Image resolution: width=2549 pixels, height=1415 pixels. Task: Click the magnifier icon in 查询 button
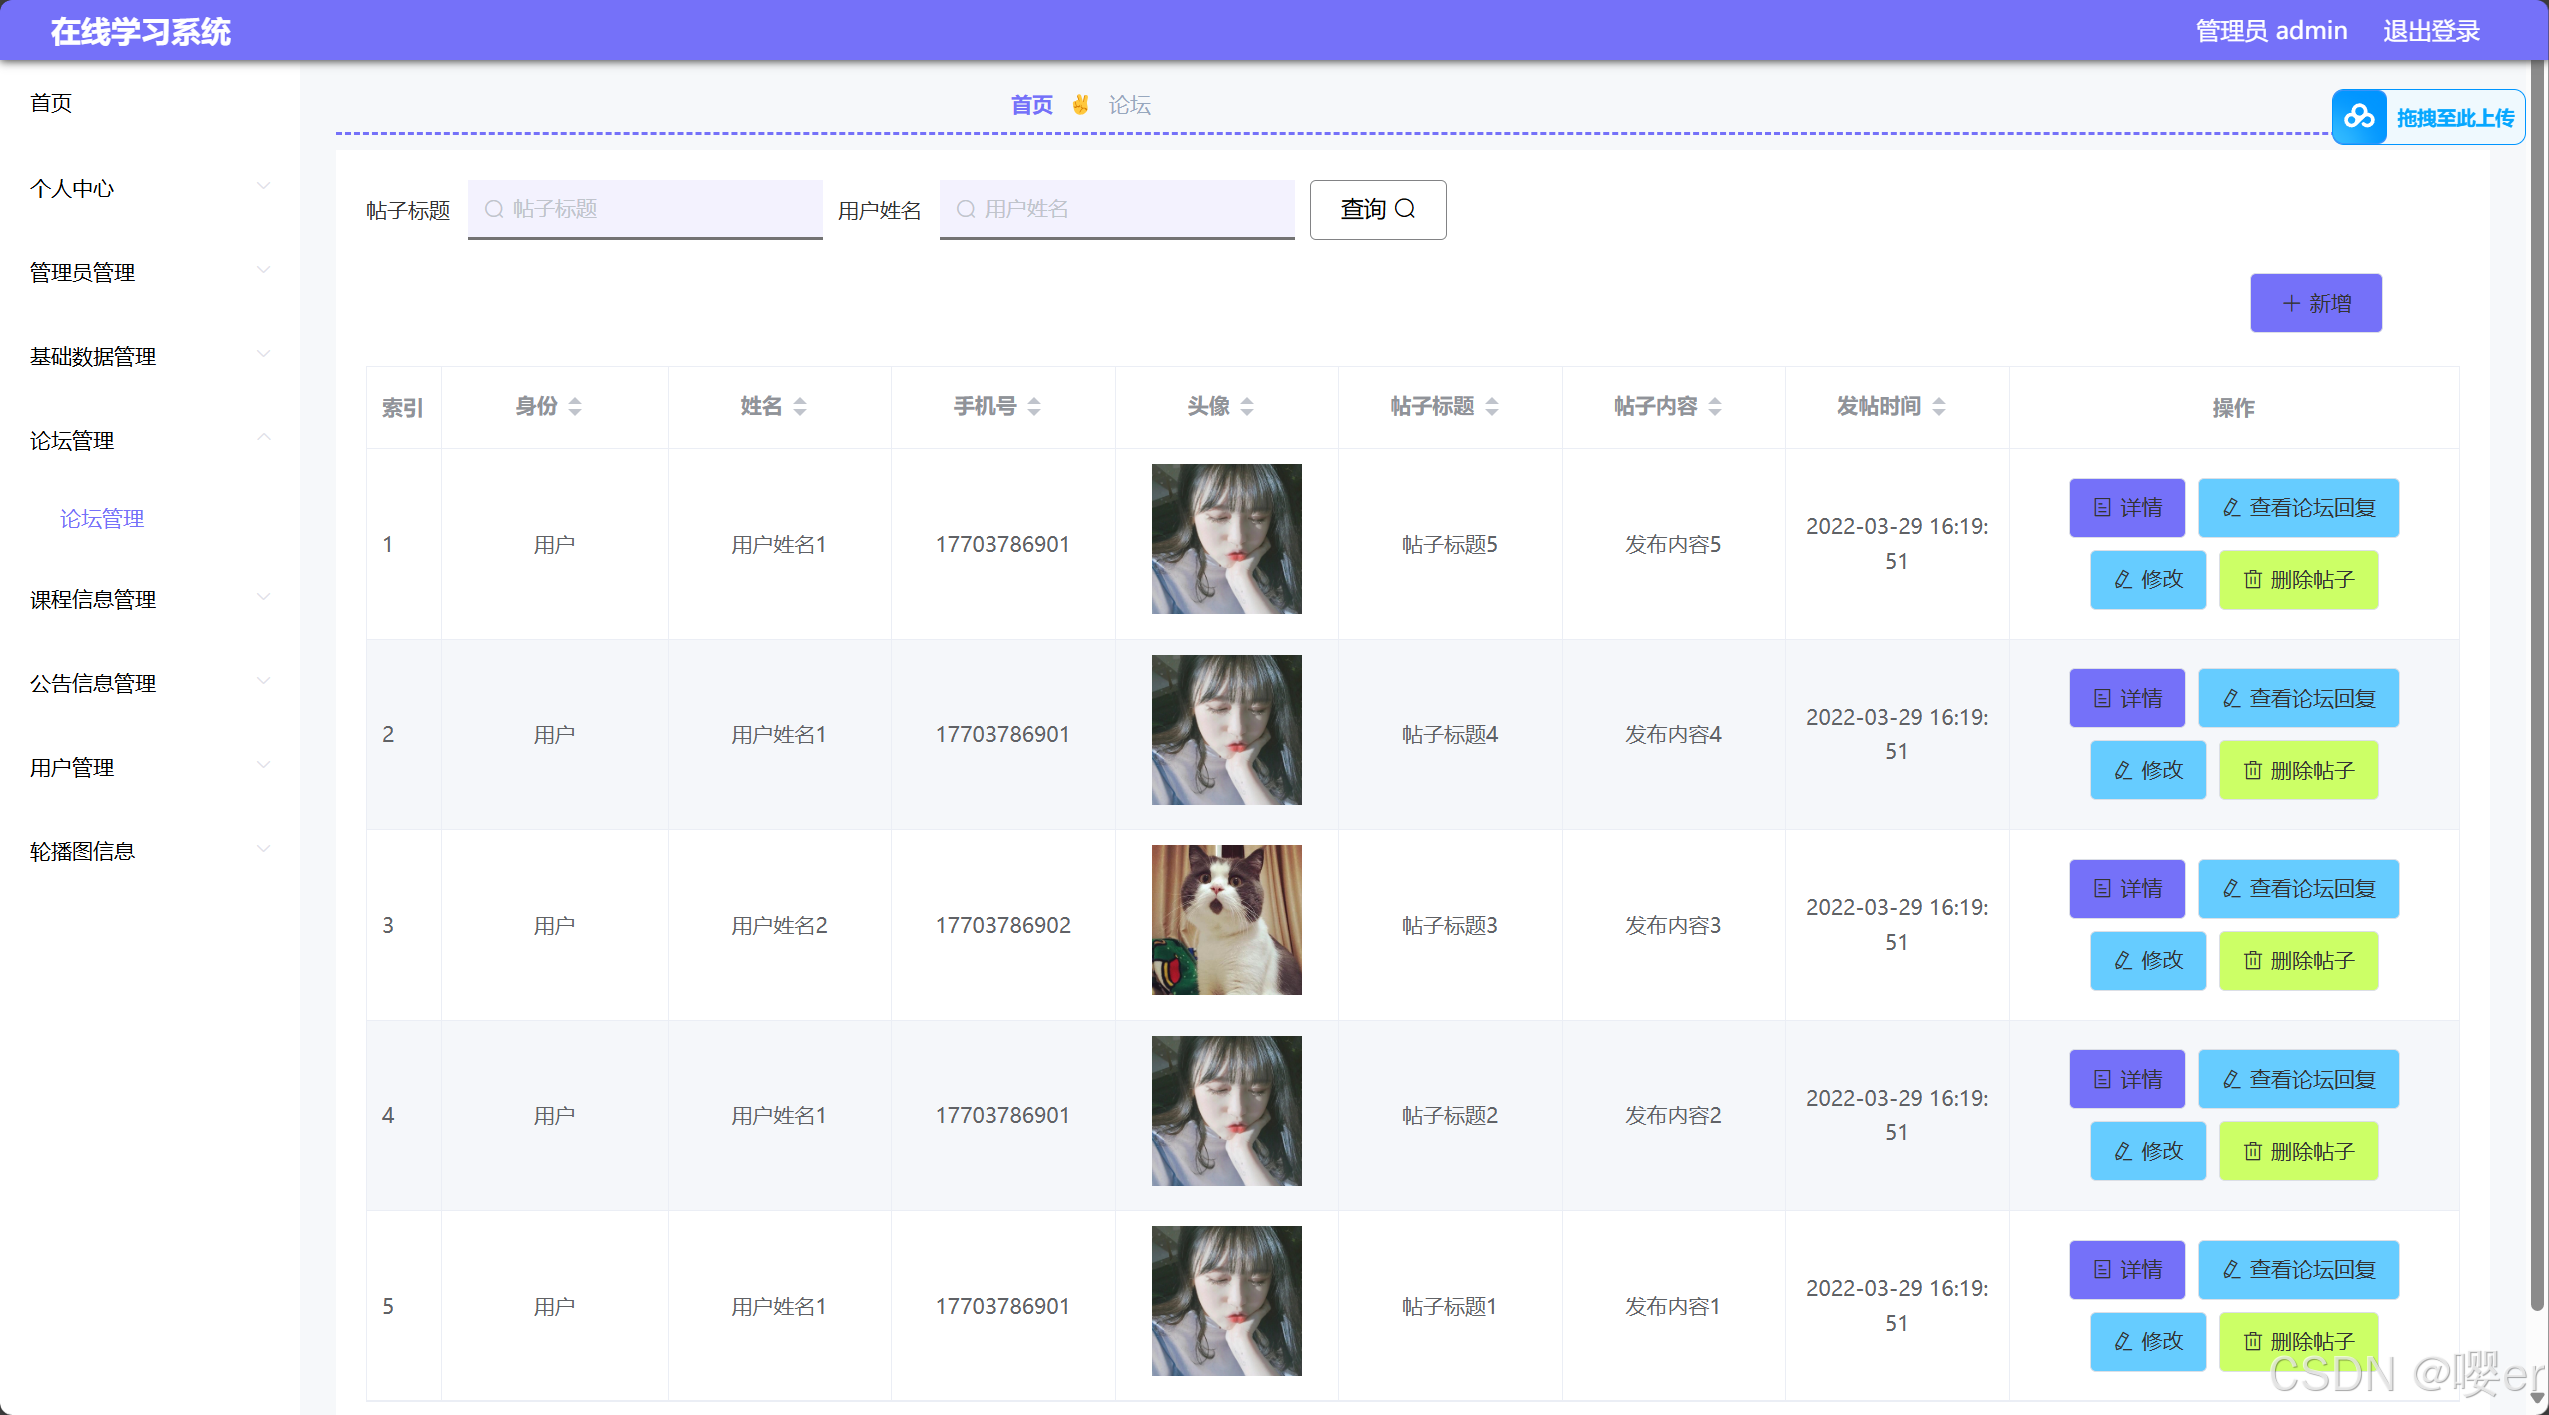[x=1405, y=209]
